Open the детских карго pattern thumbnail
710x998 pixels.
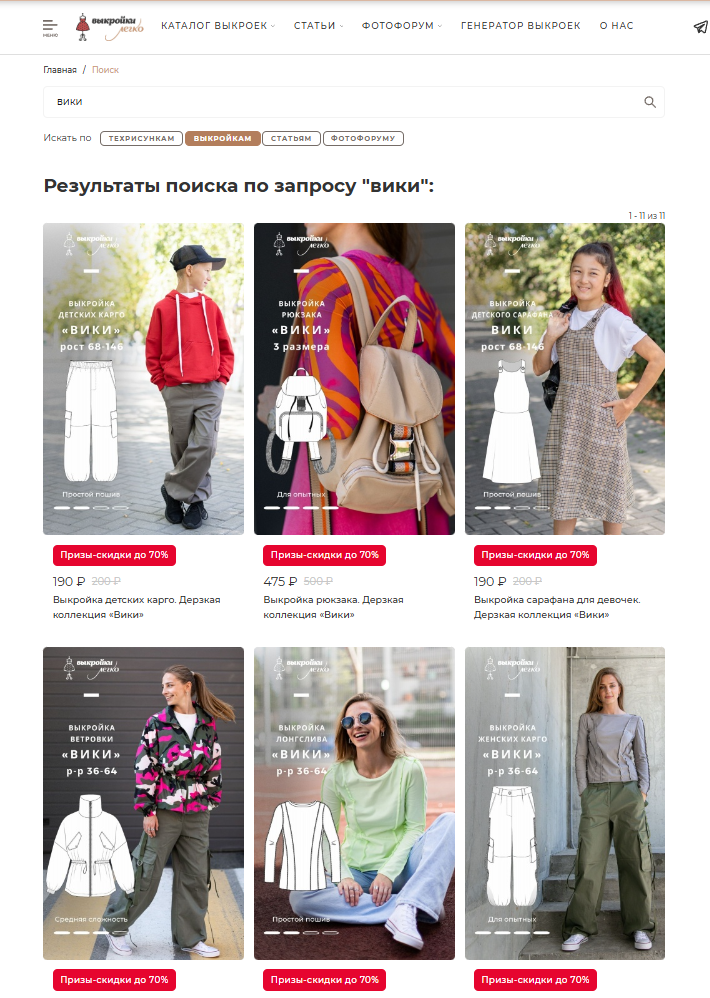[143, 379]
